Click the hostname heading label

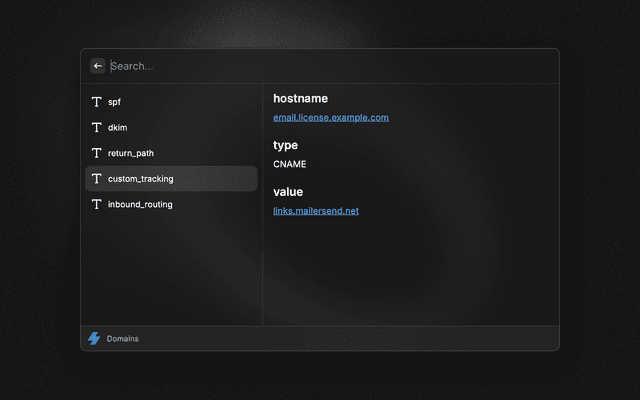pyautogui.click(x=300, y=98)
